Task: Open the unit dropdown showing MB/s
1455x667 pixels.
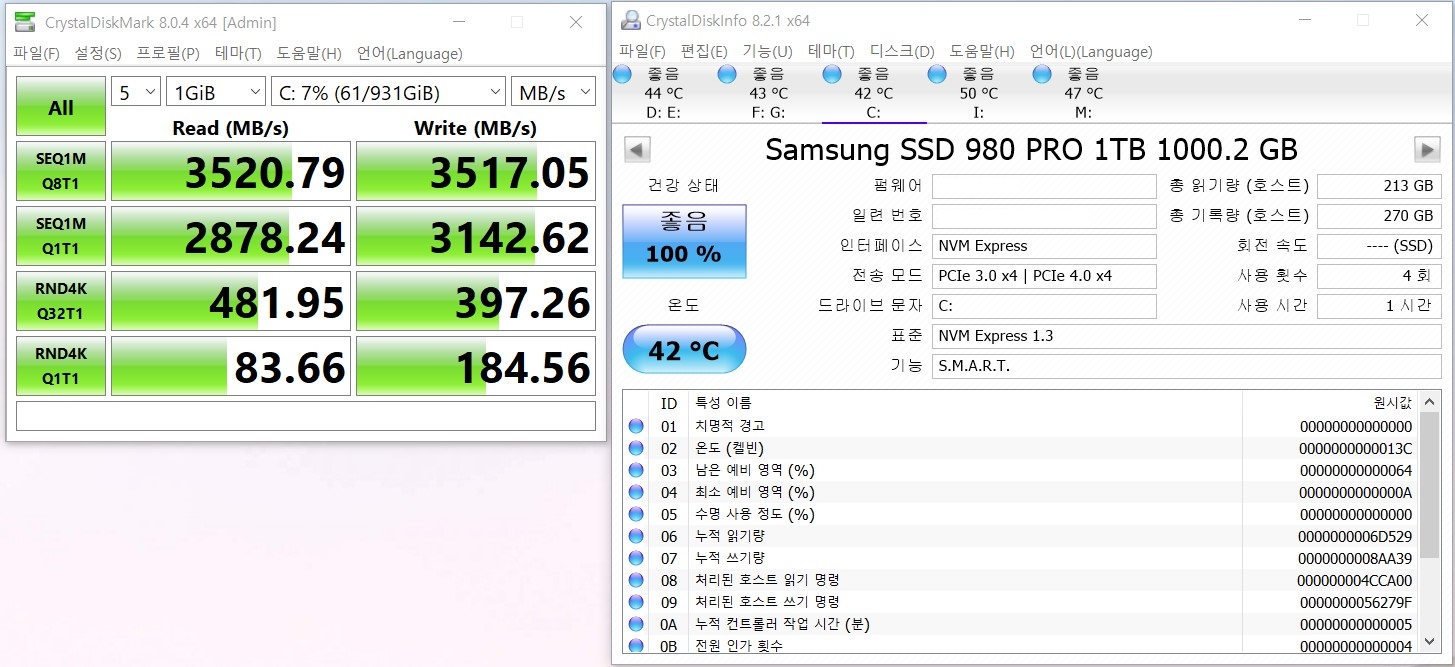Action: [553, 92]
